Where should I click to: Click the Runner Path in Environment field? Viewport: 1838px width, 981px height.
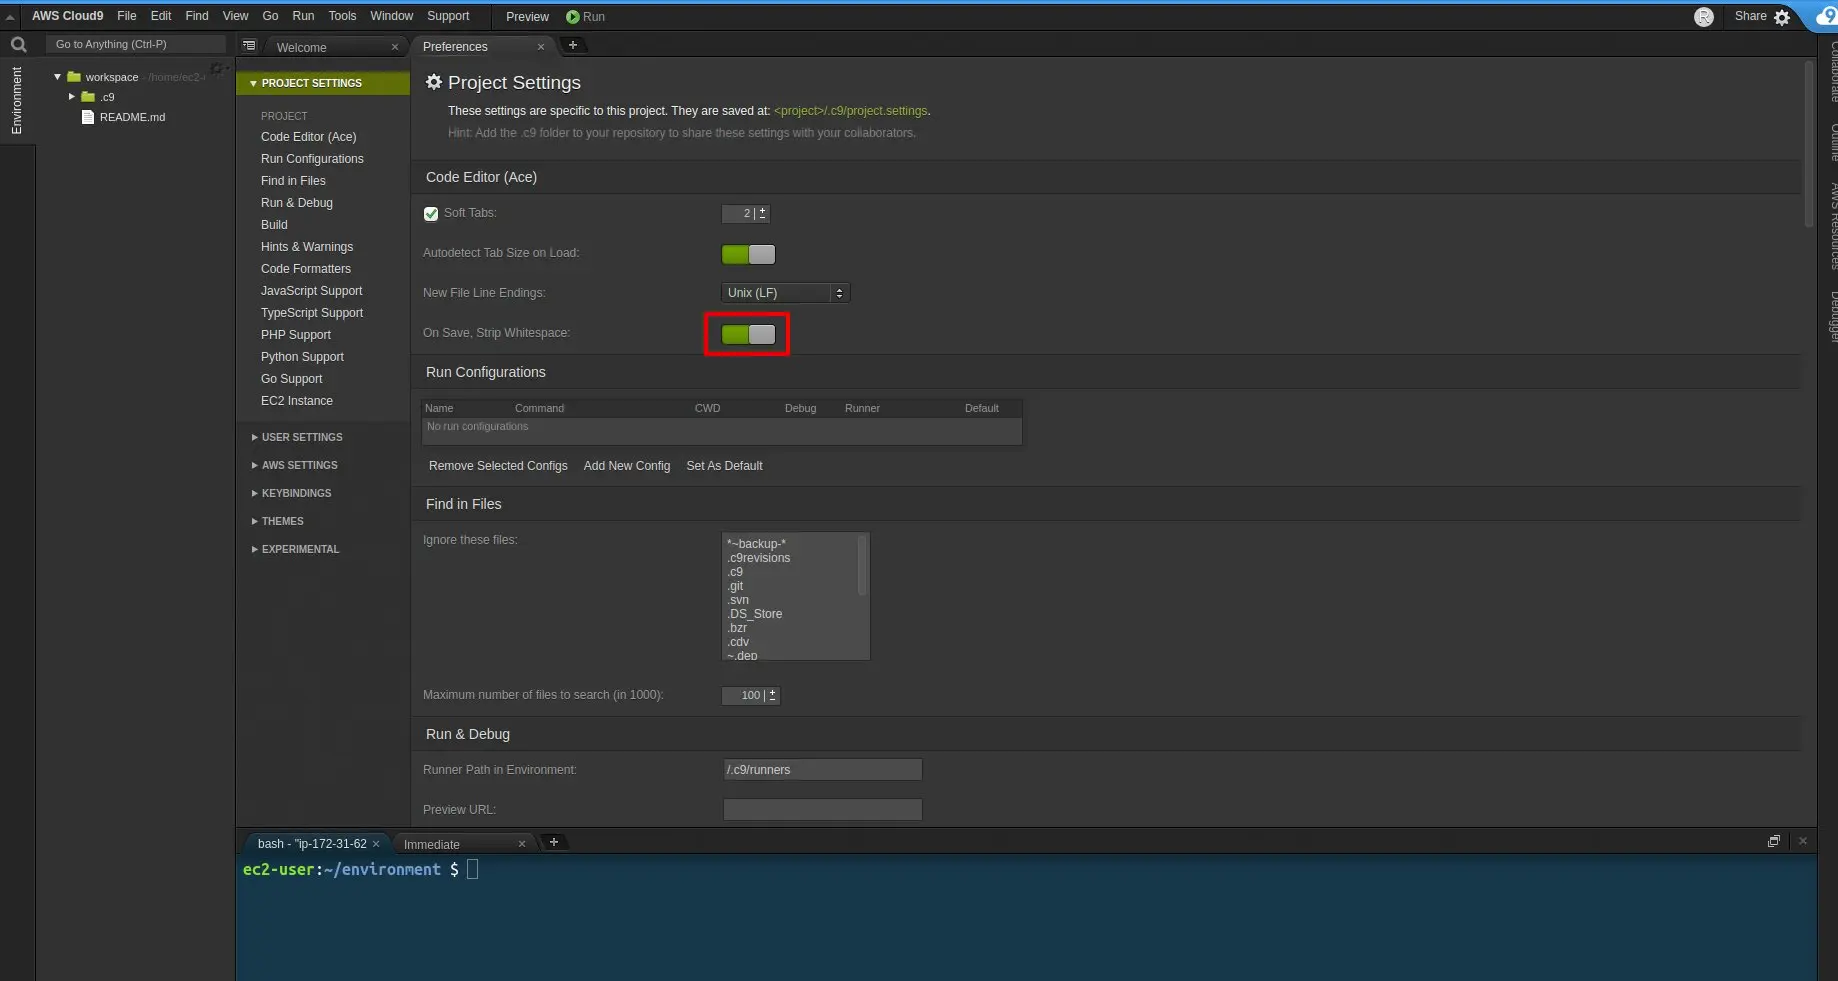[x=822, y=769]
